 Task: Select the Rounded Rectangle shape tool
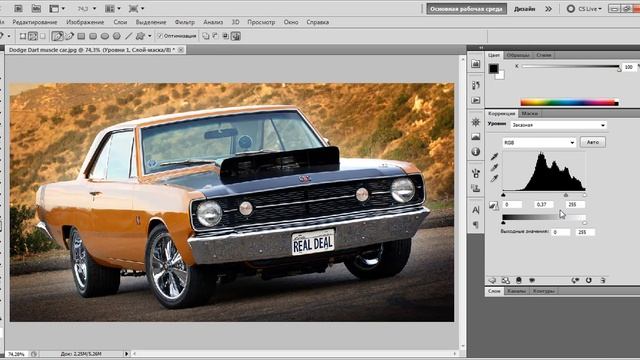(x=93, y=36)
